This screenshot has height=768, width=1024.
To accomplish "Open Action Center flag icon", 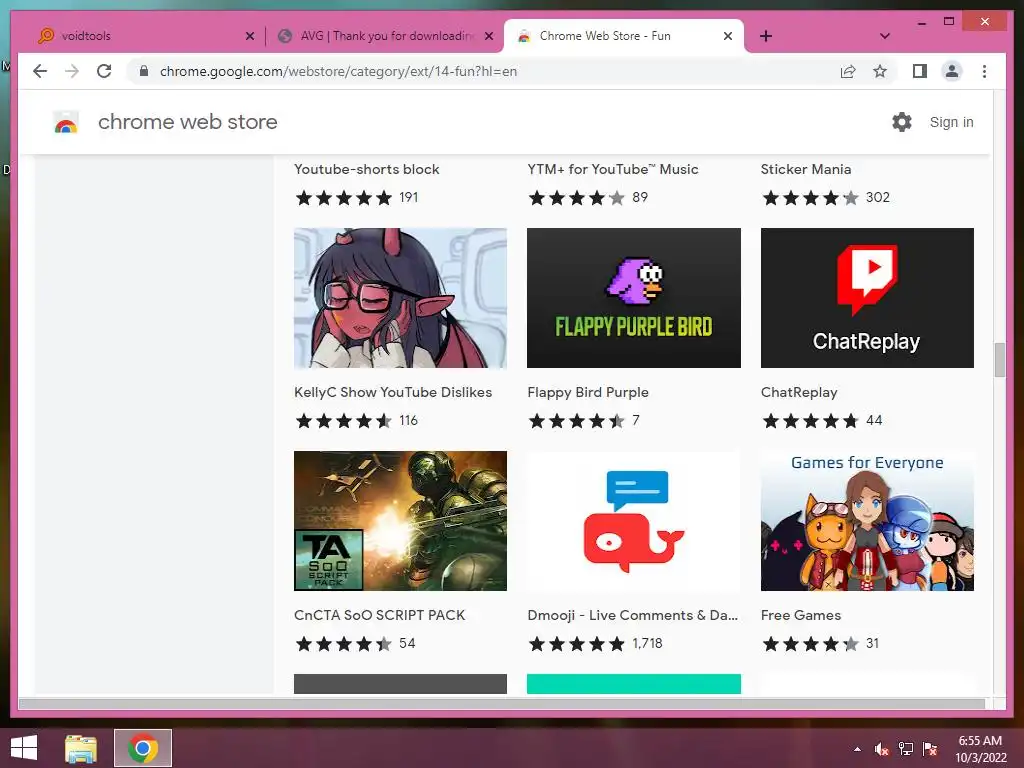I will point(930,749).
